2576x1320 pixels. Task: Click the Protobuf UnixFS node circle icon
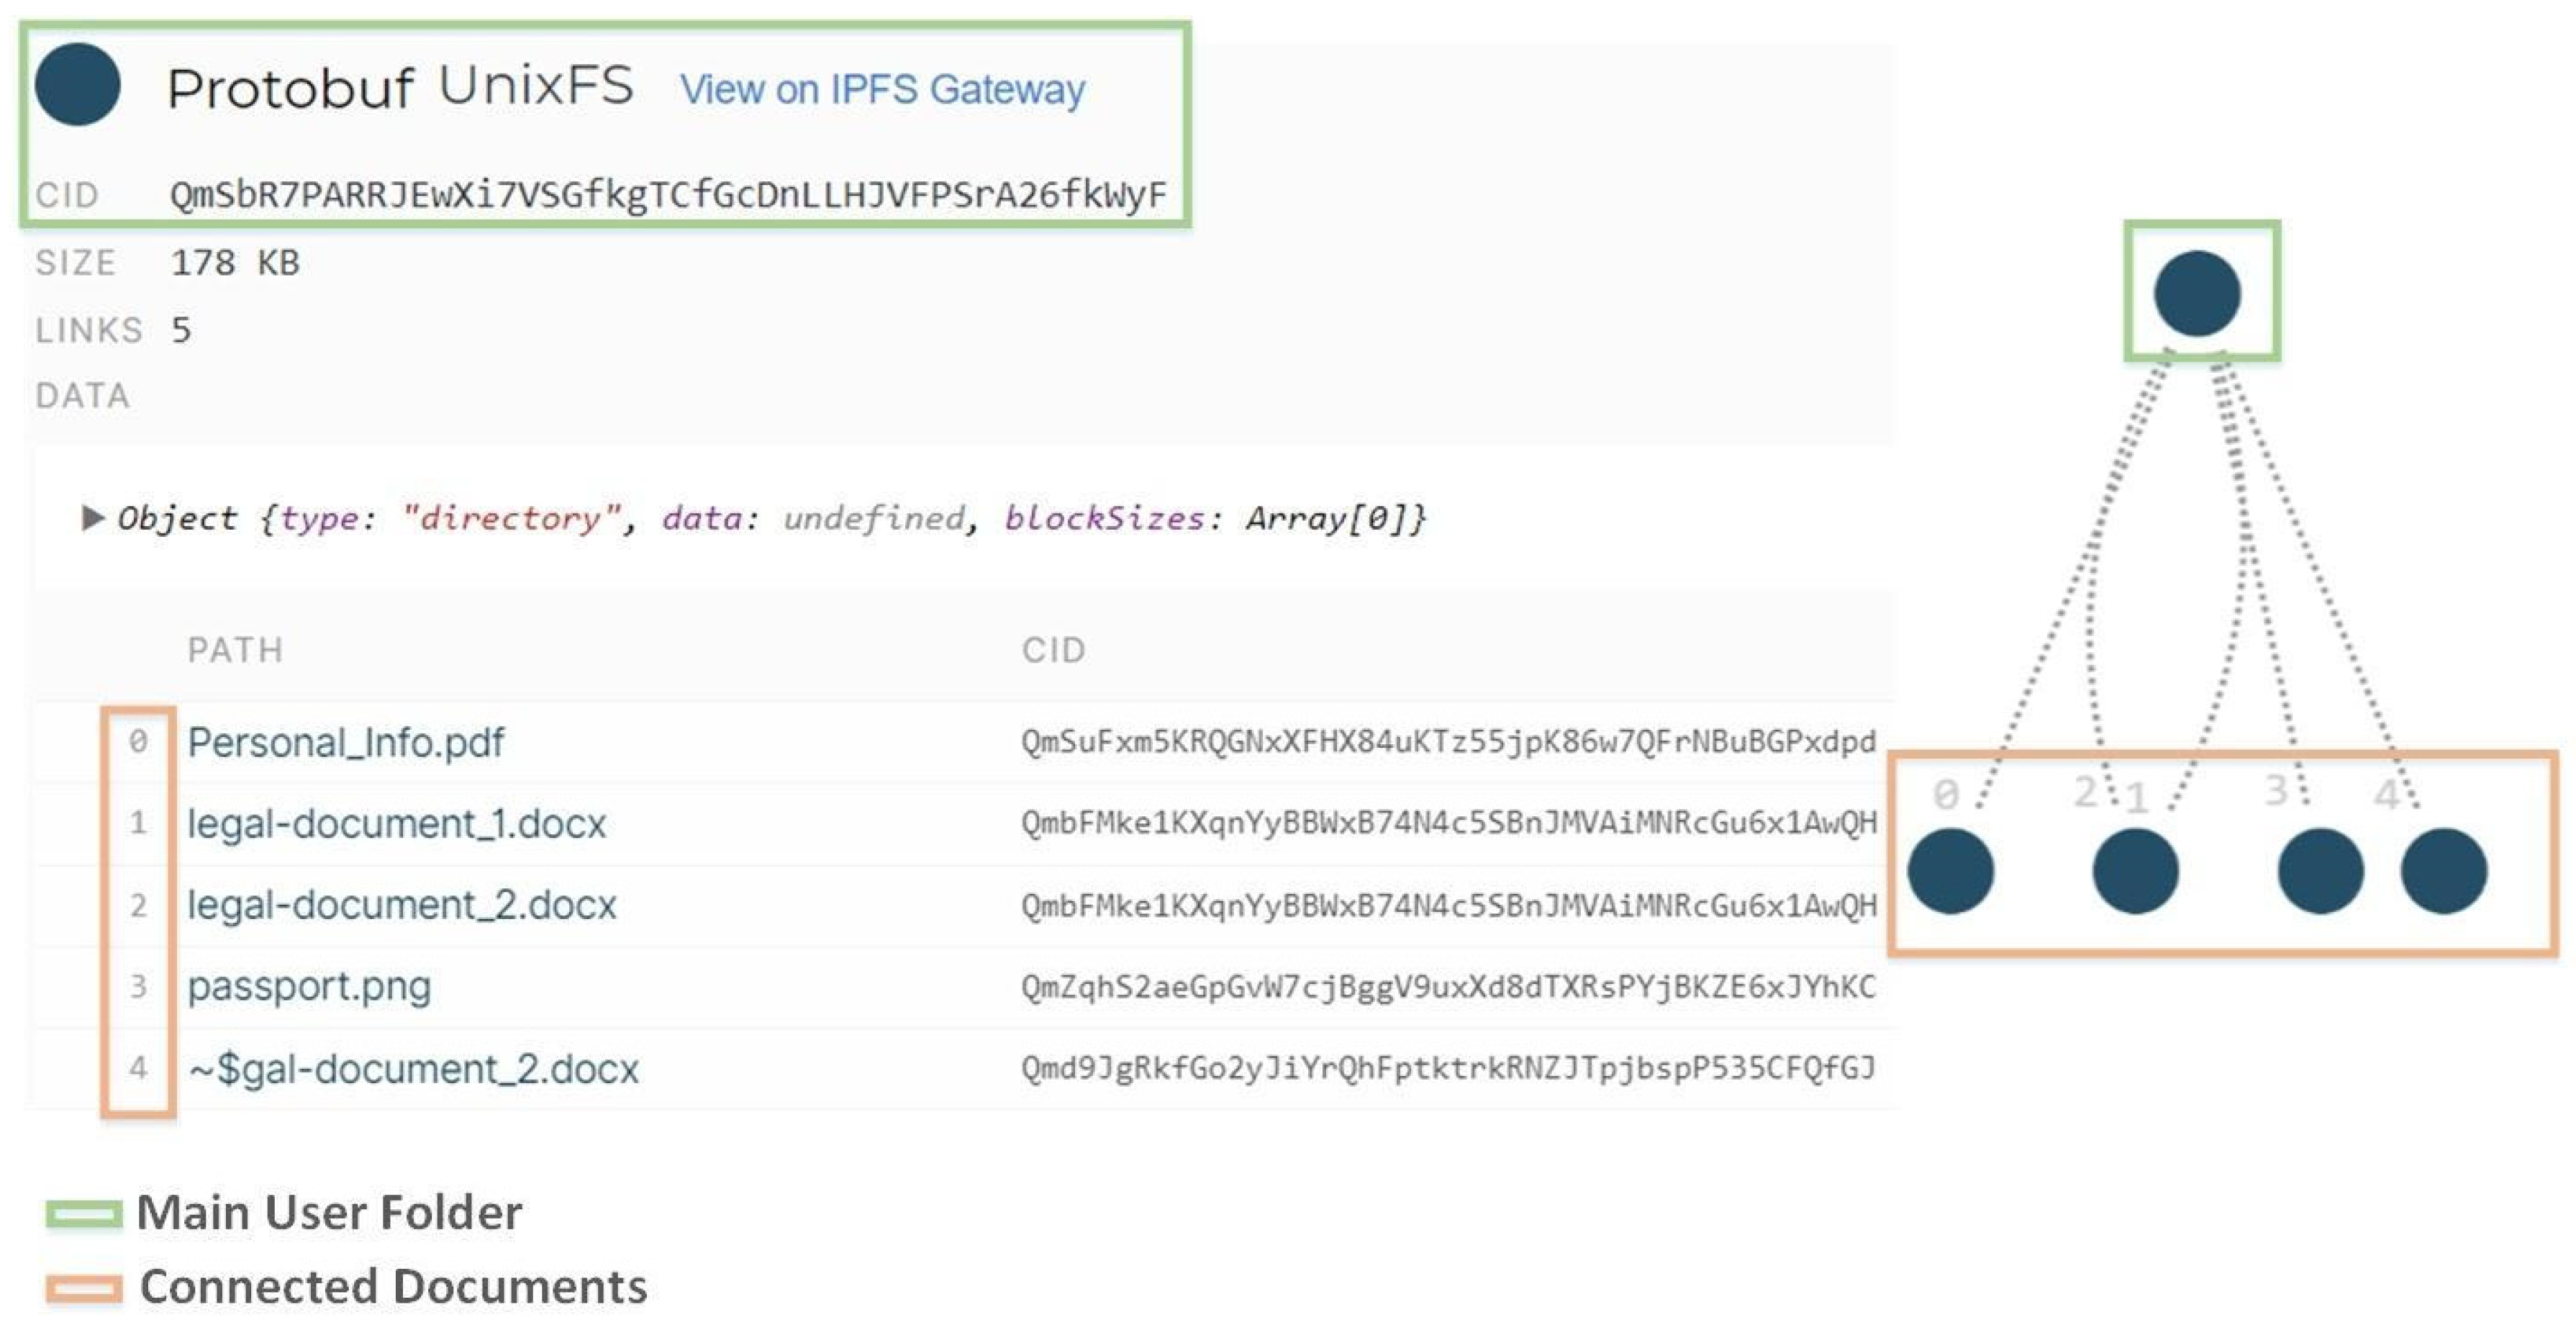[x=77, y=85]
